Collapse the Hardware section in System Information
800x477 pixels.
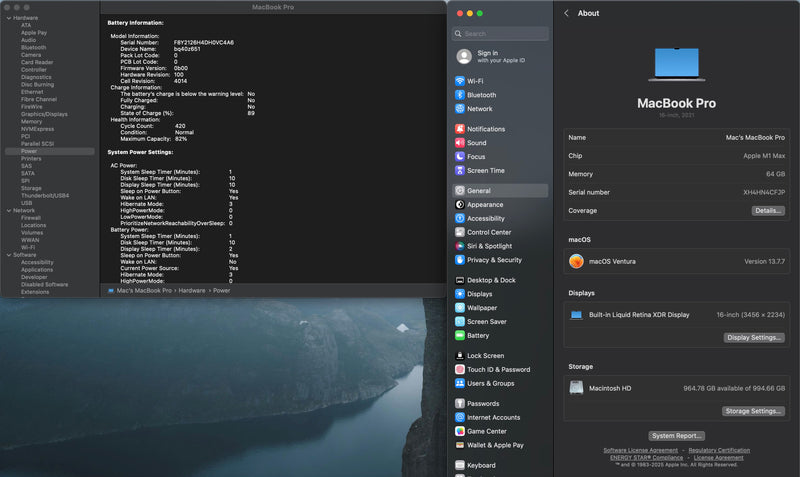point(8,18)
